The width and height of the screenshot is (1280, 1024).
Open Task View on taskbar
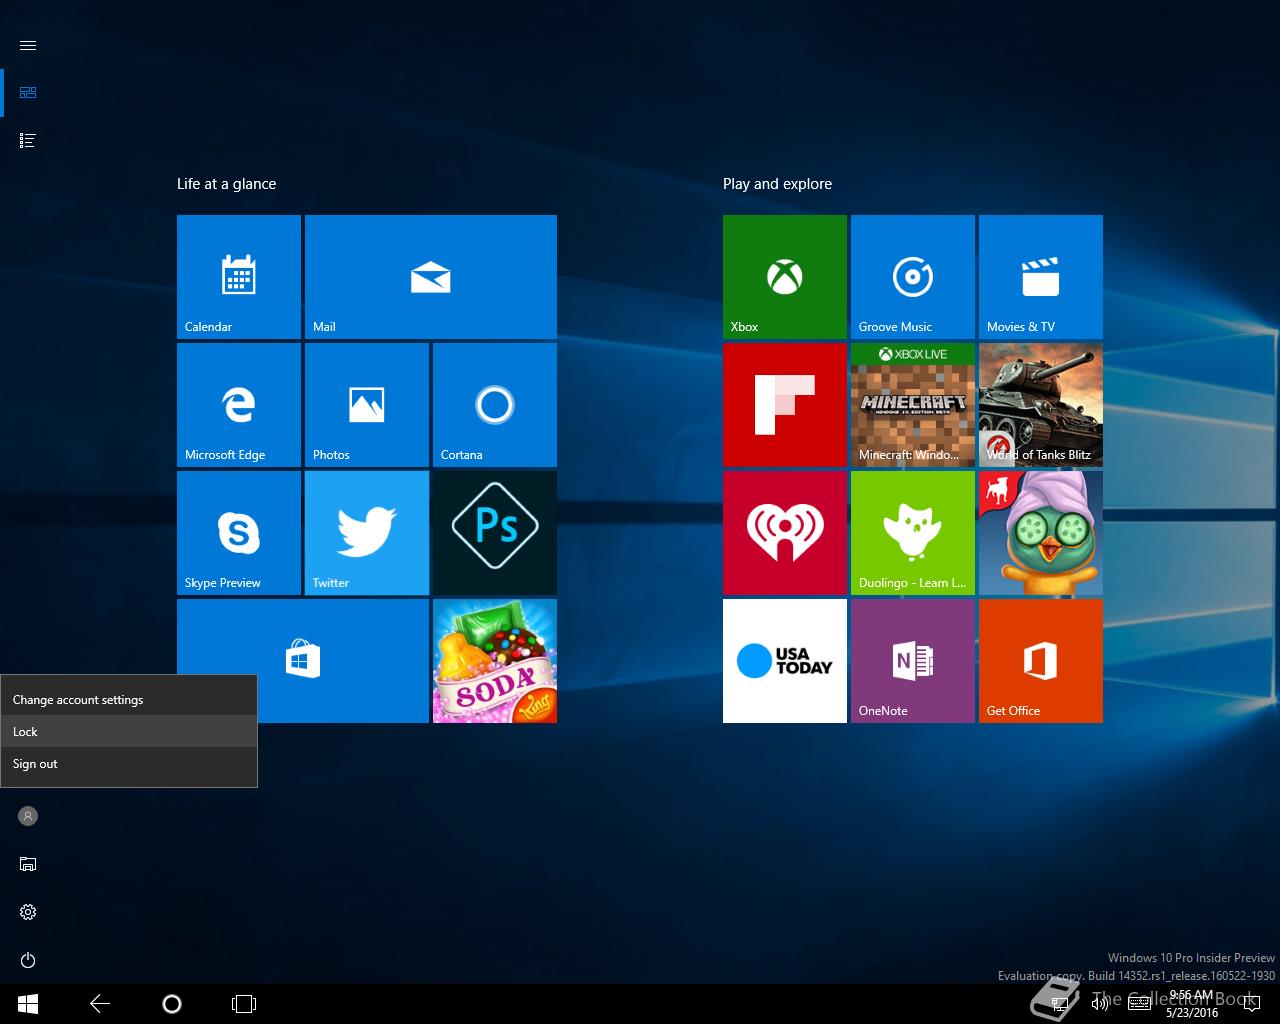(x=244, y=1004)
